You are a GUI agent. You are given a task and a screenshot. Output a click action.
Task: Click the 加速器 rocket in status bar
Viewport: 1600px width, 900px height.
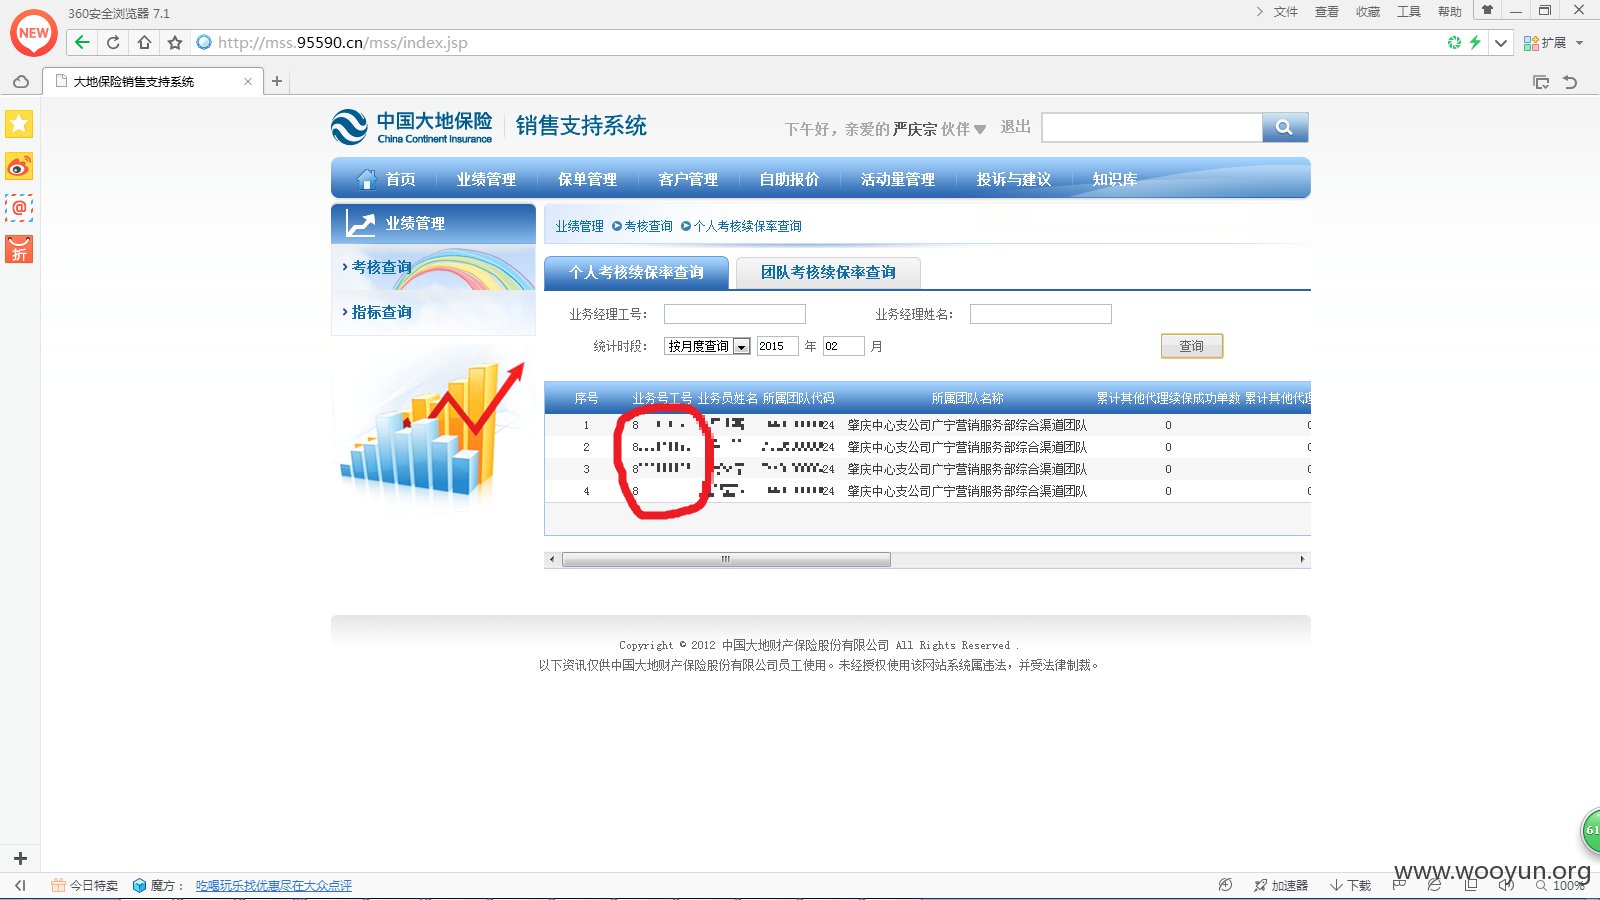(x=1281, y=886)
